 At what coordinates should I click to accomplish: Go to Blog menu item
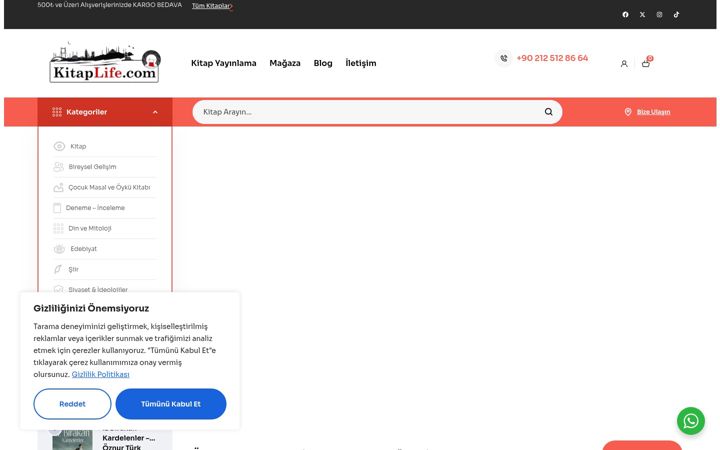pyautogui.click(x=323, y=63)
